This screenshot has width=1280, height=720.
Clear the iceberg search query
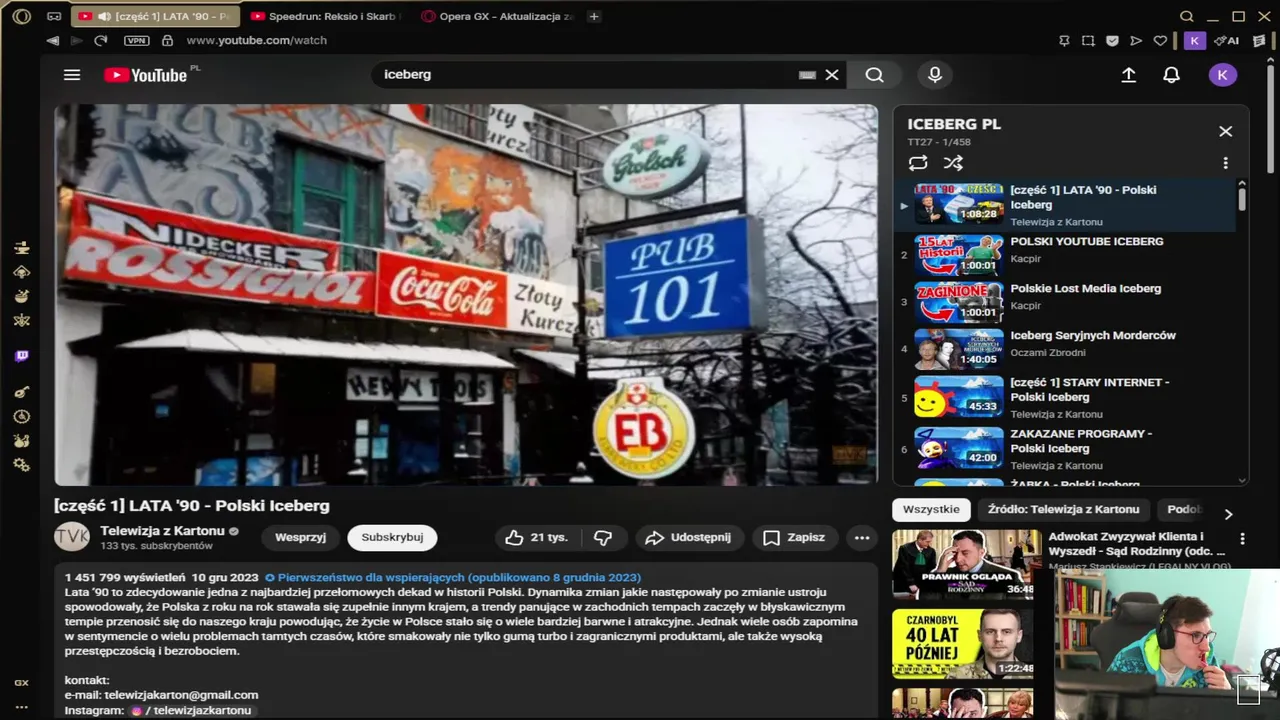click(832, 75)
